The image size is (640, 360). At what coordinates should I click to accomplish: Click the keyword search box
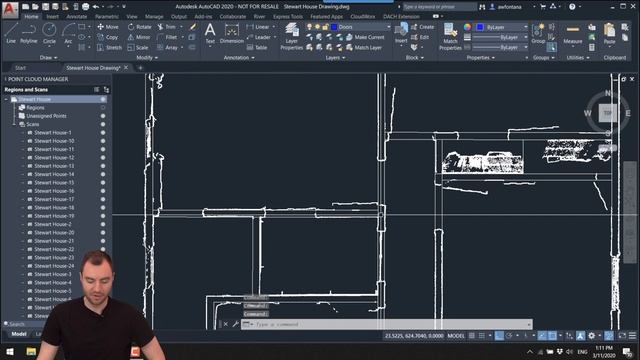coord(439,7)
